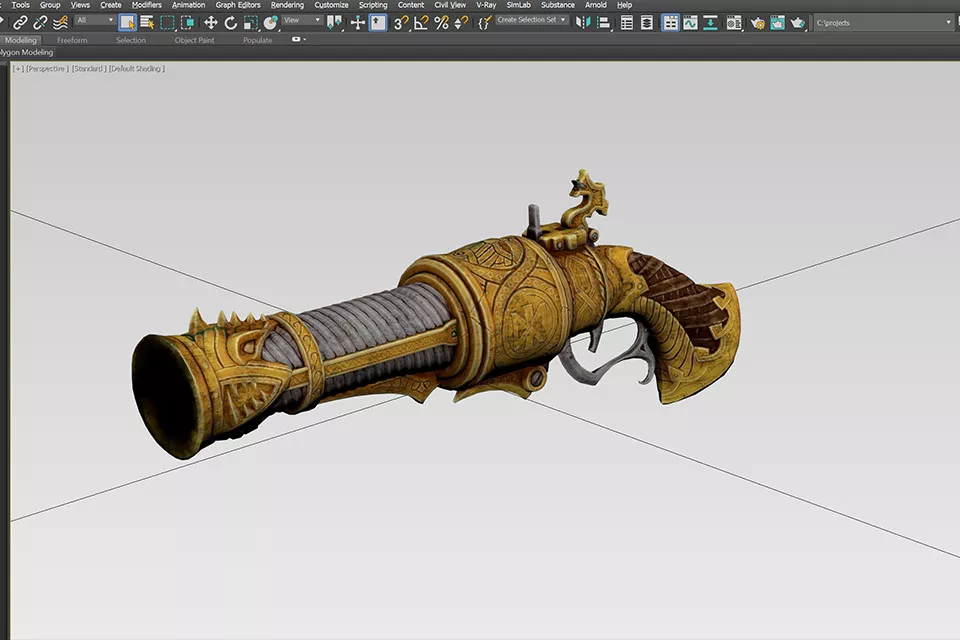
Task: Open the Views menu
Action: [80, 5]
